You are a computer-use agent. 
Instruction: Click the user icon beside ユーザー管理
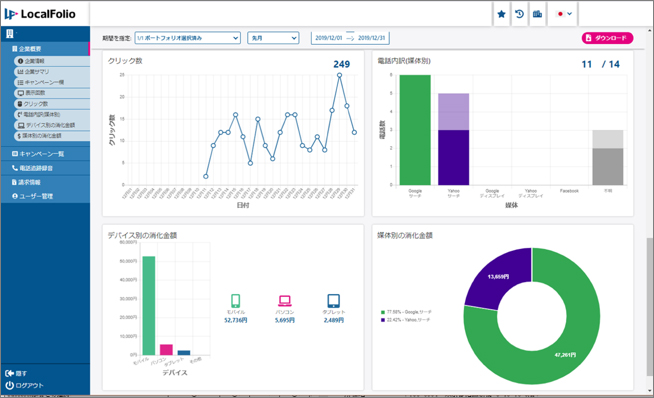[15, 196]
